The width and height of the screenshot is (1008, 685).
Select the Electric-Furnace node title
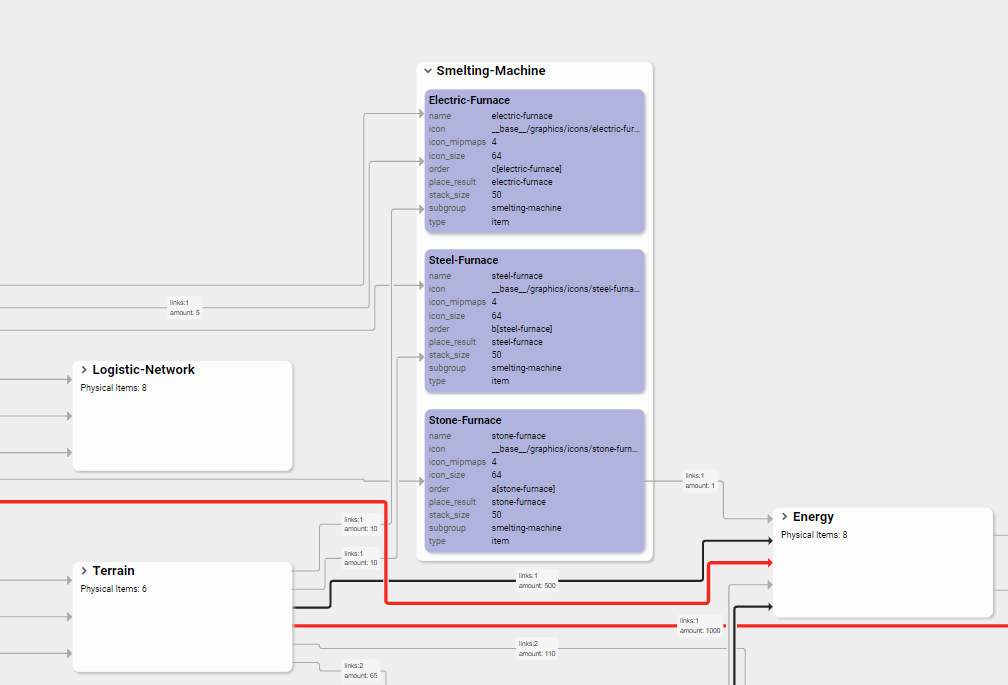click(469, 100)
